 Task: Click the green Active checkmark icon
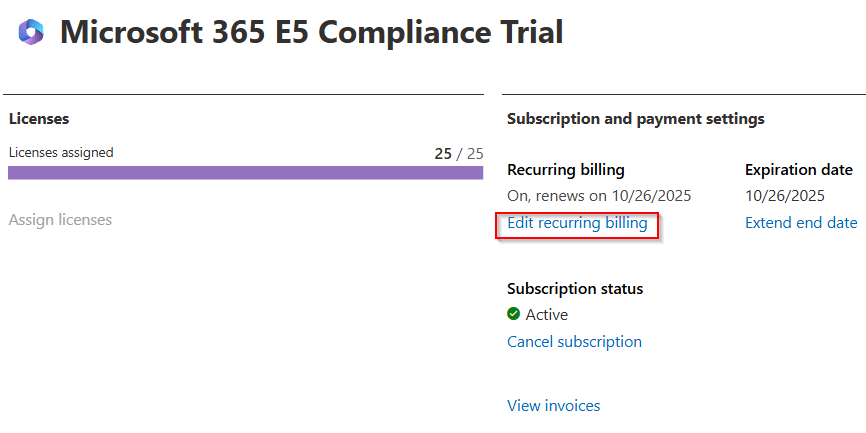pyautogui.click(x=514, y=314)
